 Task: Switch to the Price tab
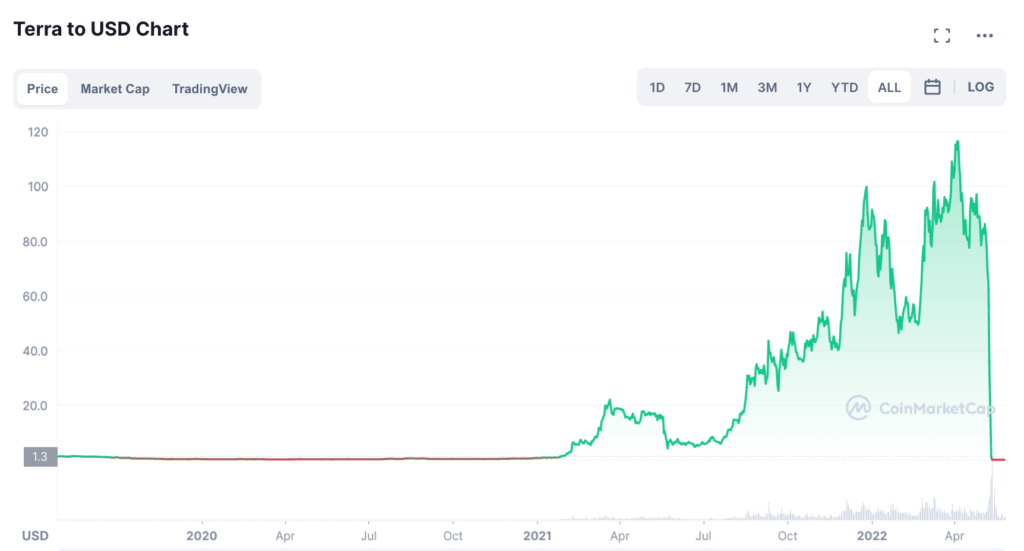[42, 89]
